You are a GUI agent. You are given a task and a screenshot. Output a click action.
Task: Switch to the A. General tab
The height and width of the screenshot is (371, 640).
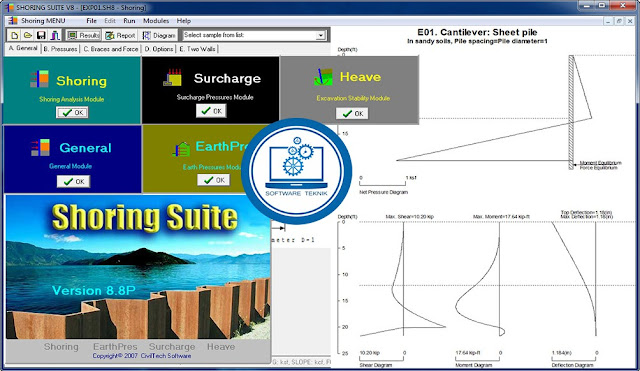[23, 48]
